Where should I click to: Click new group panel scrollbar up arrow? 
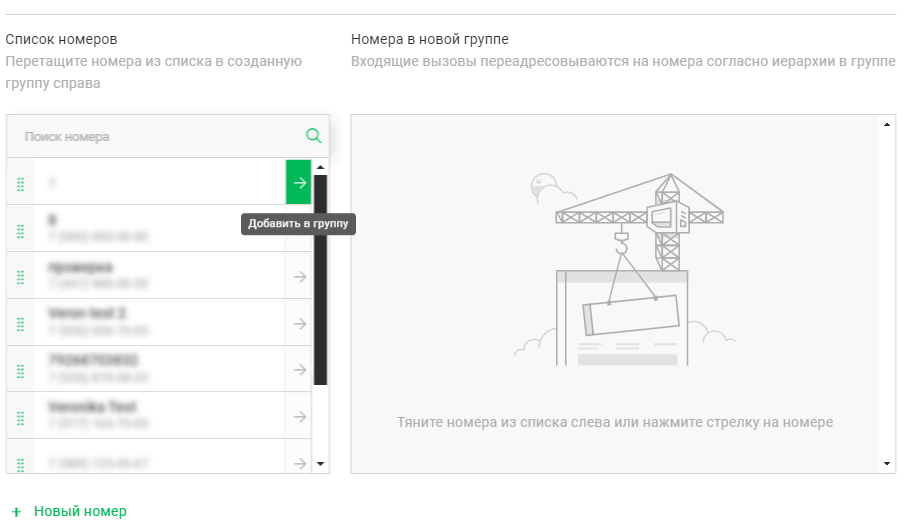(888, 124)
